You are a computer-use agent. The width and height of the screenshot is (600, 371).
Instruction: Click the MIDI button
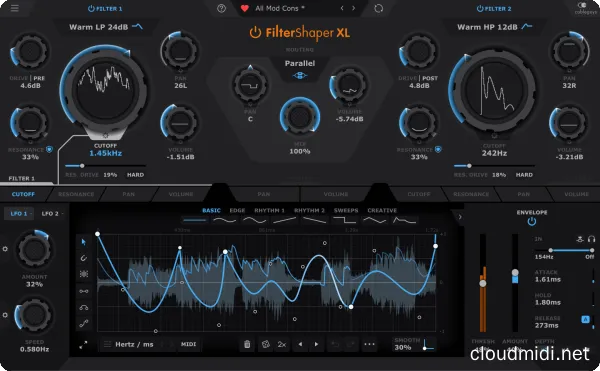point(188,344)
